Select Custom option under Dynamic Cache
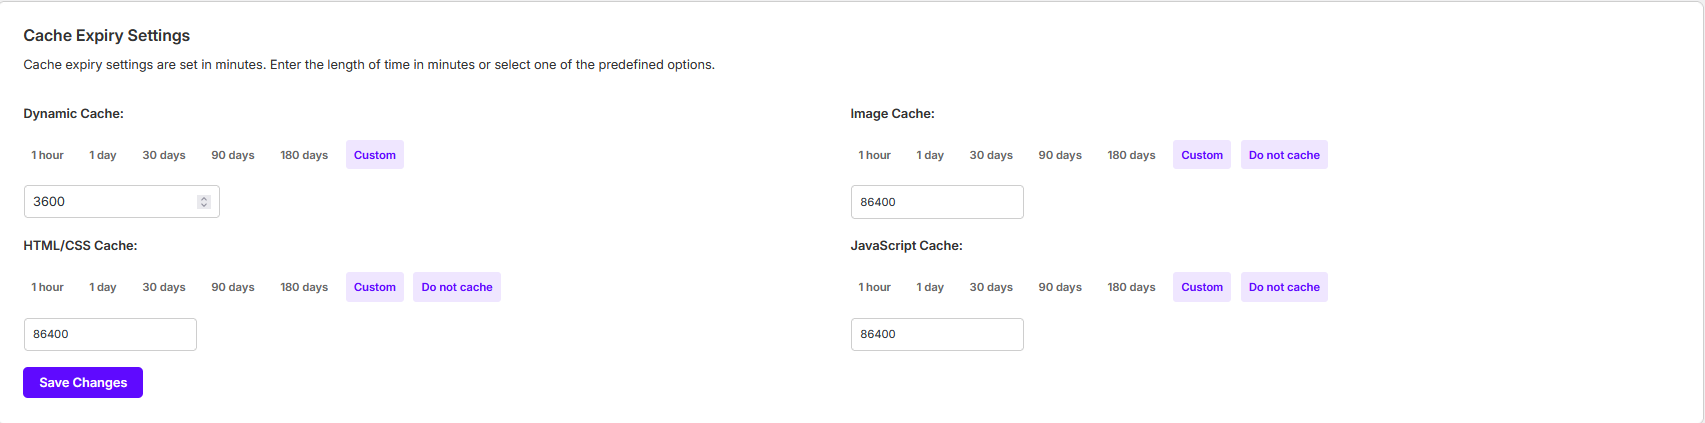 (375, 155)
